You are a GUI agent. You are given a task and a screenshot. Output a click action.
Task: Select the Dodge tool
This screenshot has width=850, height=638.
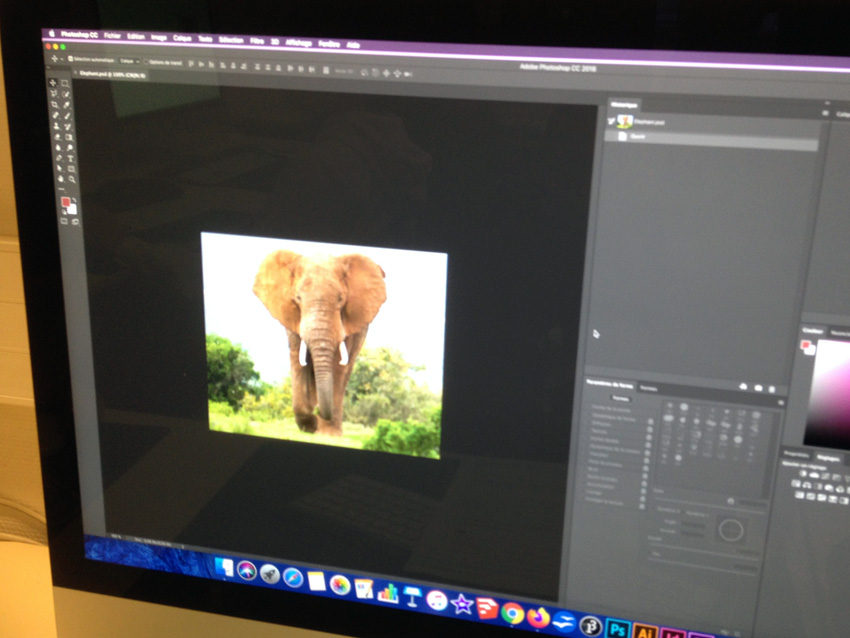pos(70,147)
